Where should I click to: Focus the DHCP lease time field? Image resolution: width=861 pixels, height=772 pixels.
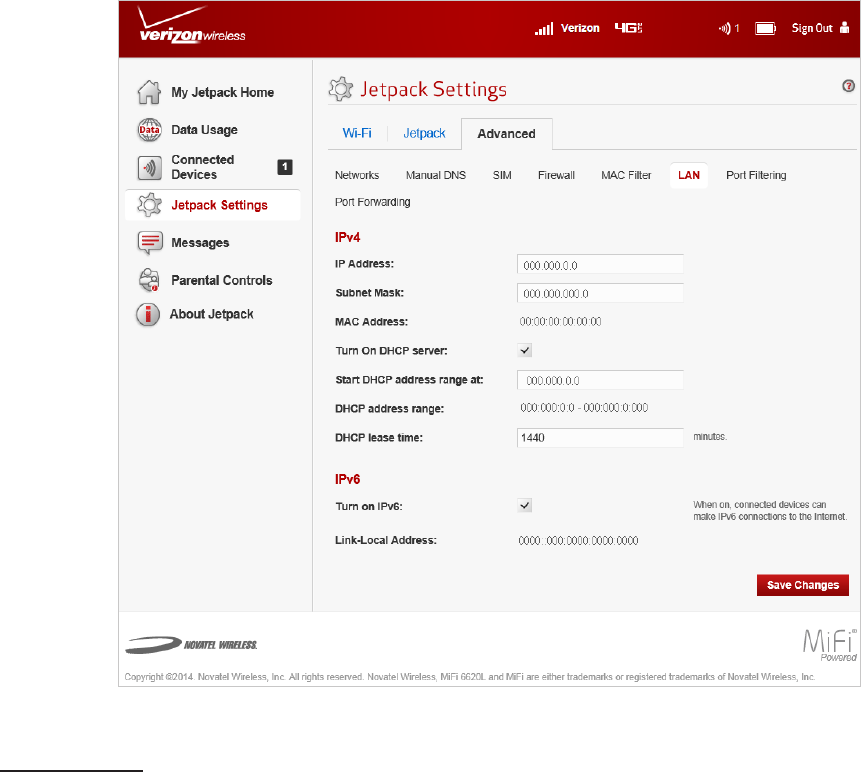(x=600, y=438)
